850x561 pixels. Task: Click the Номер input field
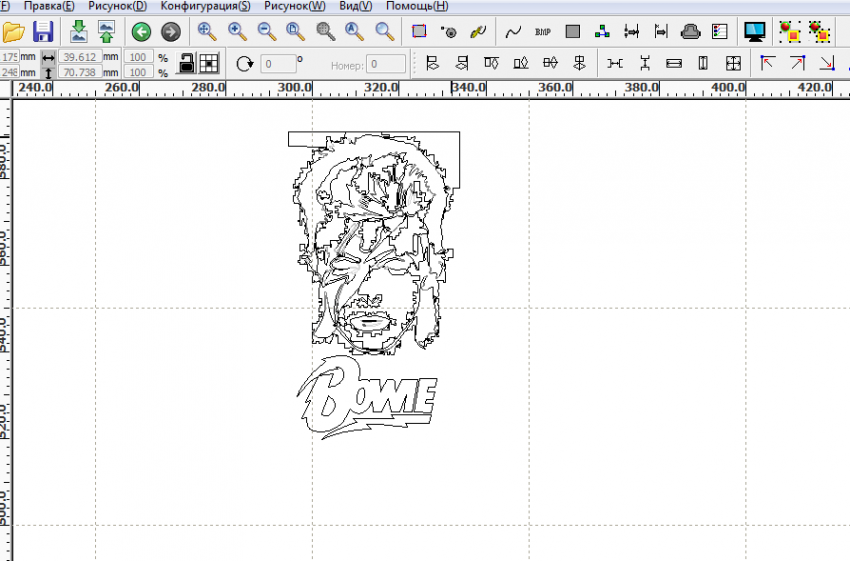[385, 64]
